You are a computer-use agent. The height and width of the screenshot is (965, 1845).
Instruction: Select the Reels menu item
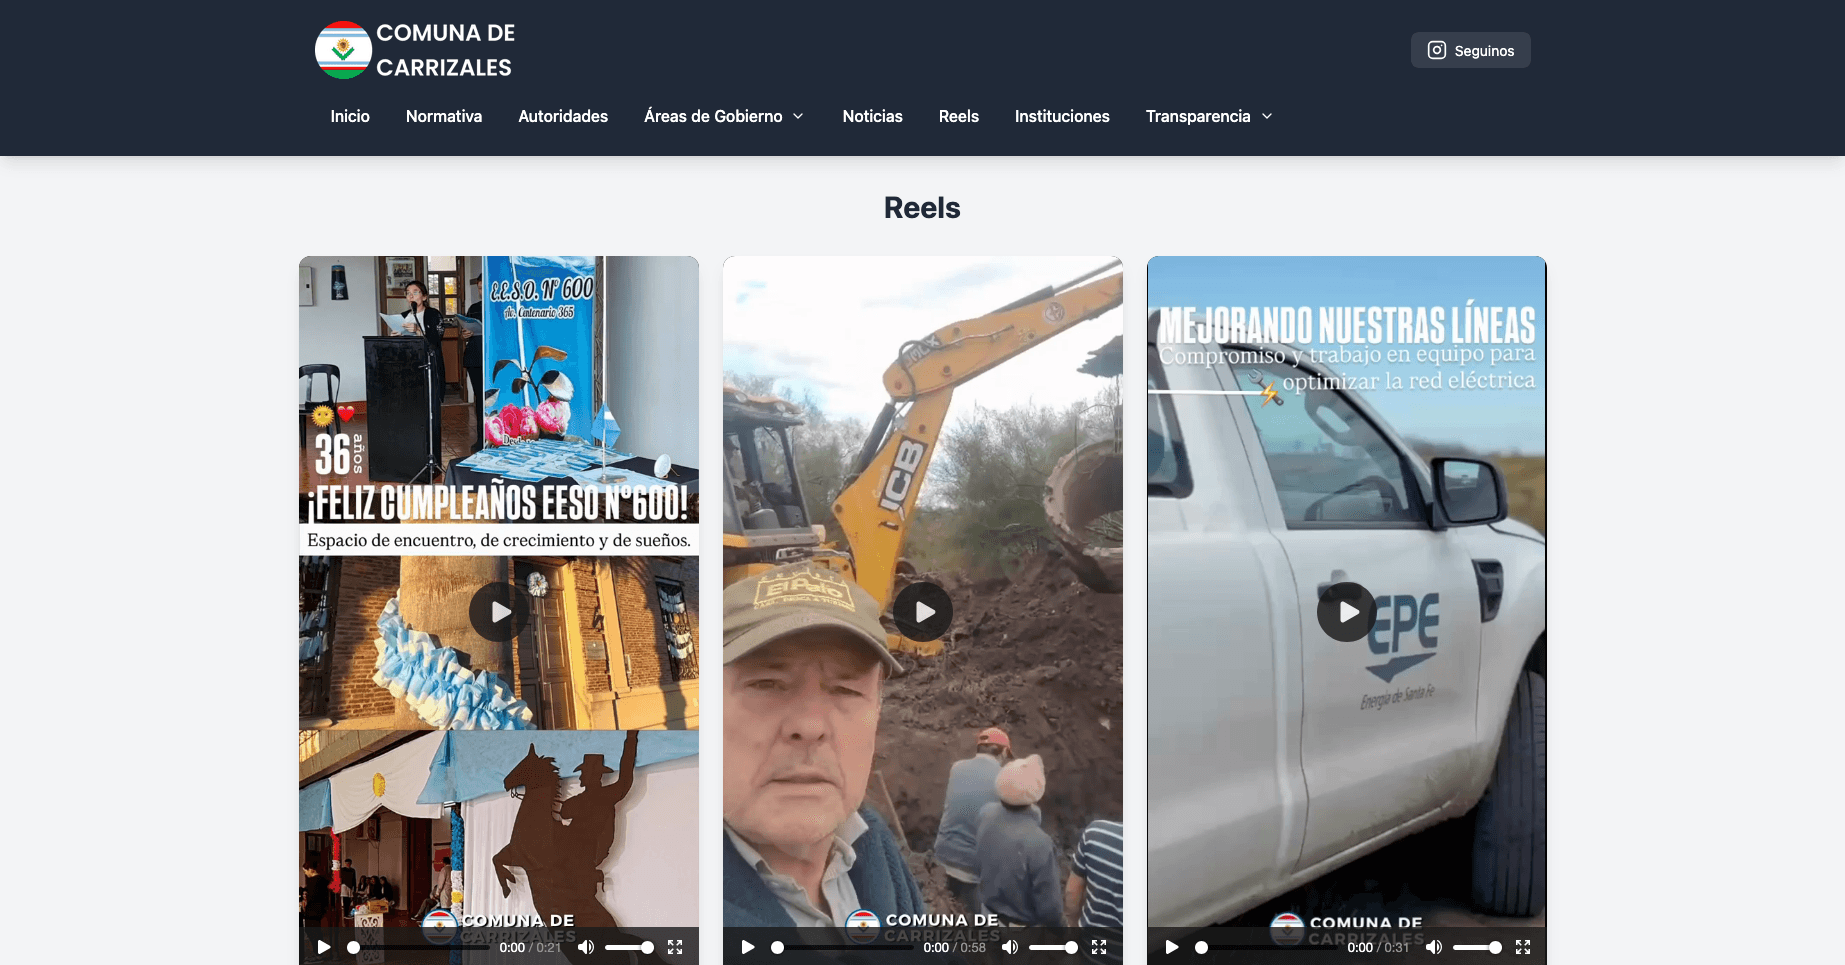click(x=958, y=116)
